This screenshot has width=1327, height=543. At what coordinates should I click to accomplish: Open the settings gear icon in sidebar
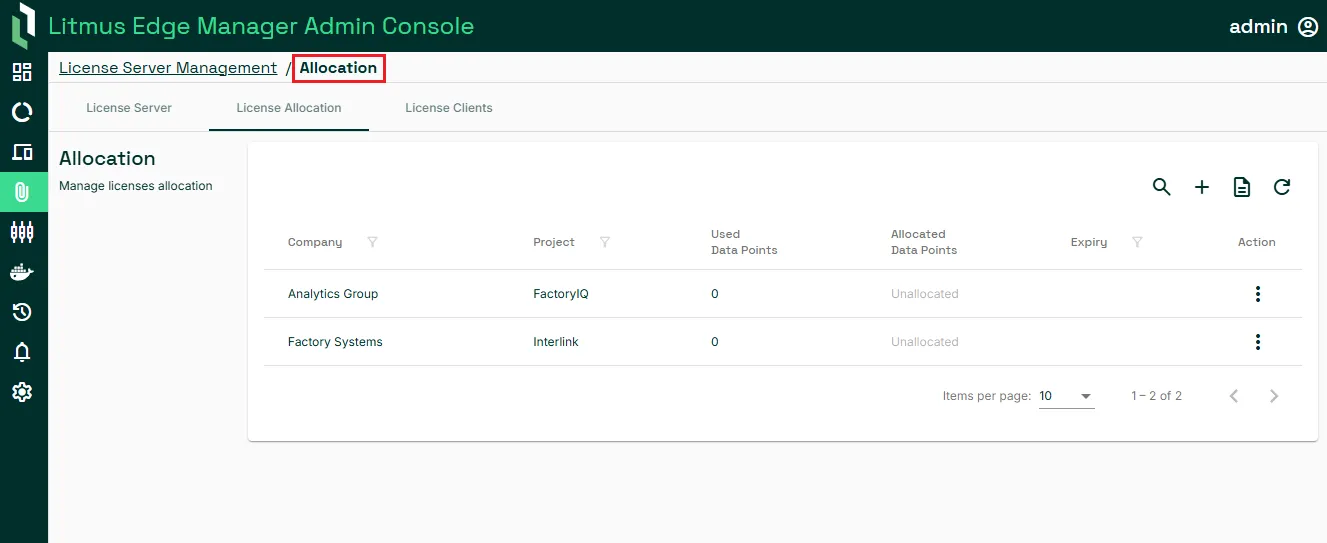coord(22,392)
